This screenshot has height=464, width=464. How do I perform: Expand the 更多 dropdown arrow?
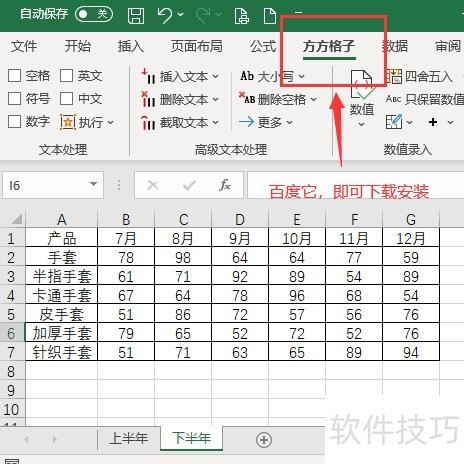289,123
